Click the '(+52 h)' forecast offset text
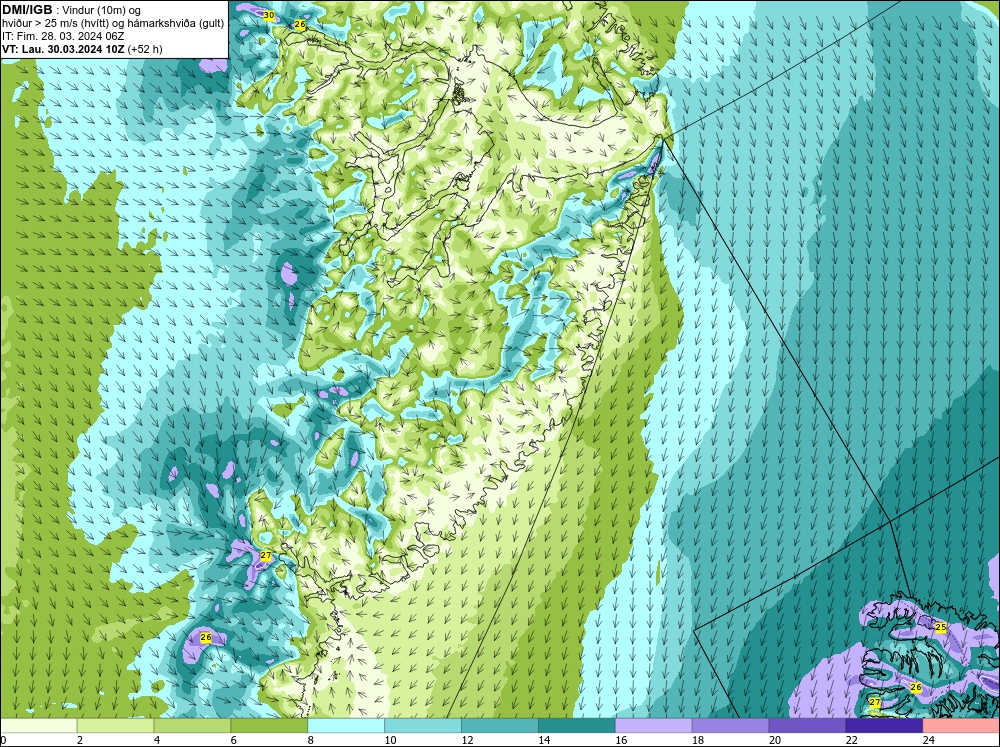This screenshot has width=1000, height=747. click(x=145, y=49)
